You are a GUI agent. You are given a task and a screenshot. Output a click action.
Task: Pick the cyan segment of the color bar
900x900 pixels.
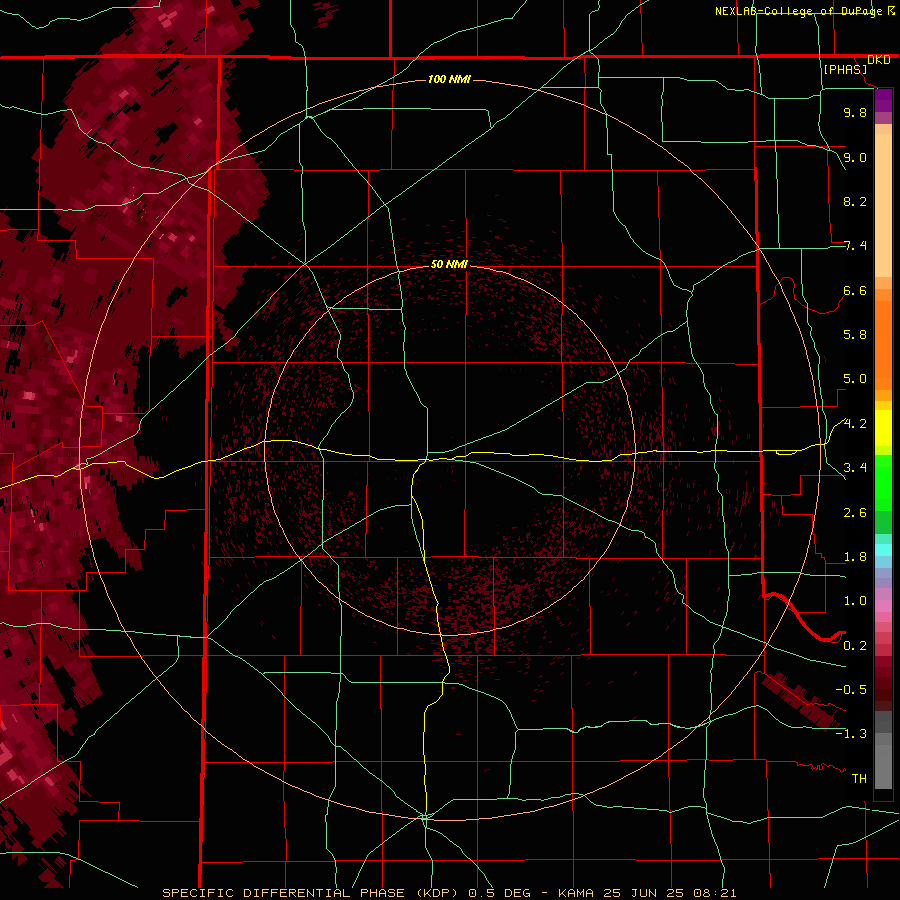[x=883, y=550]
